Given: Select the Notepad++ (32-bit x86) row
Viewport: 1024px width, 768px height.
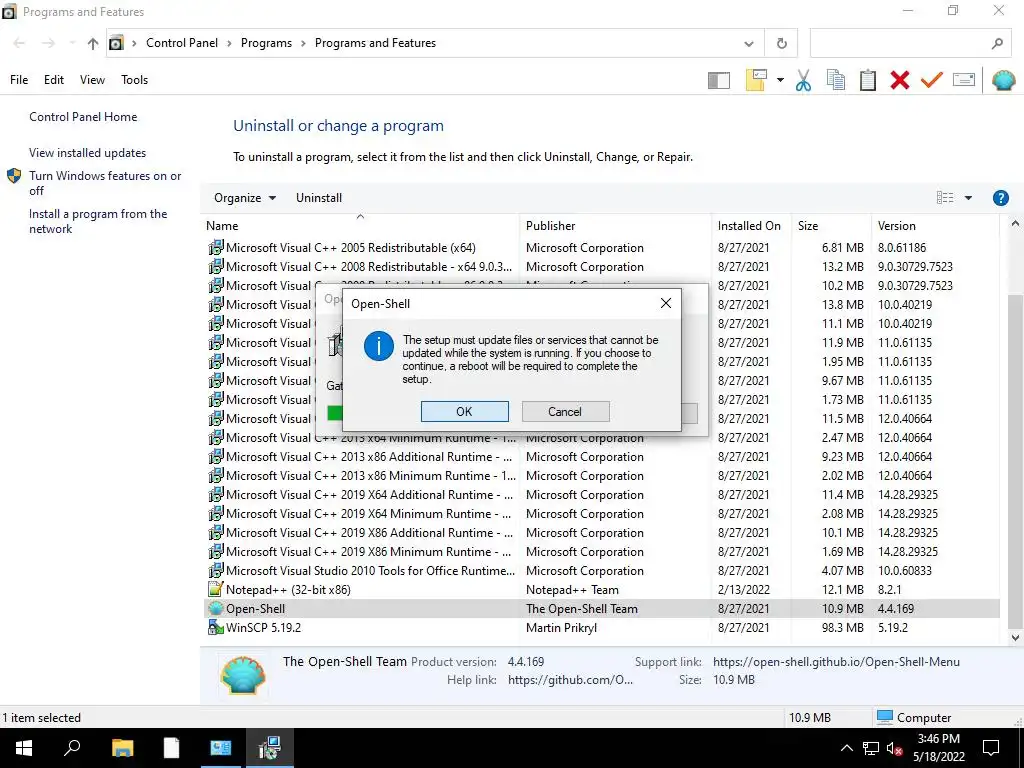Looking at the screenshot, I should pyautogui.click(x=601, y=590).
